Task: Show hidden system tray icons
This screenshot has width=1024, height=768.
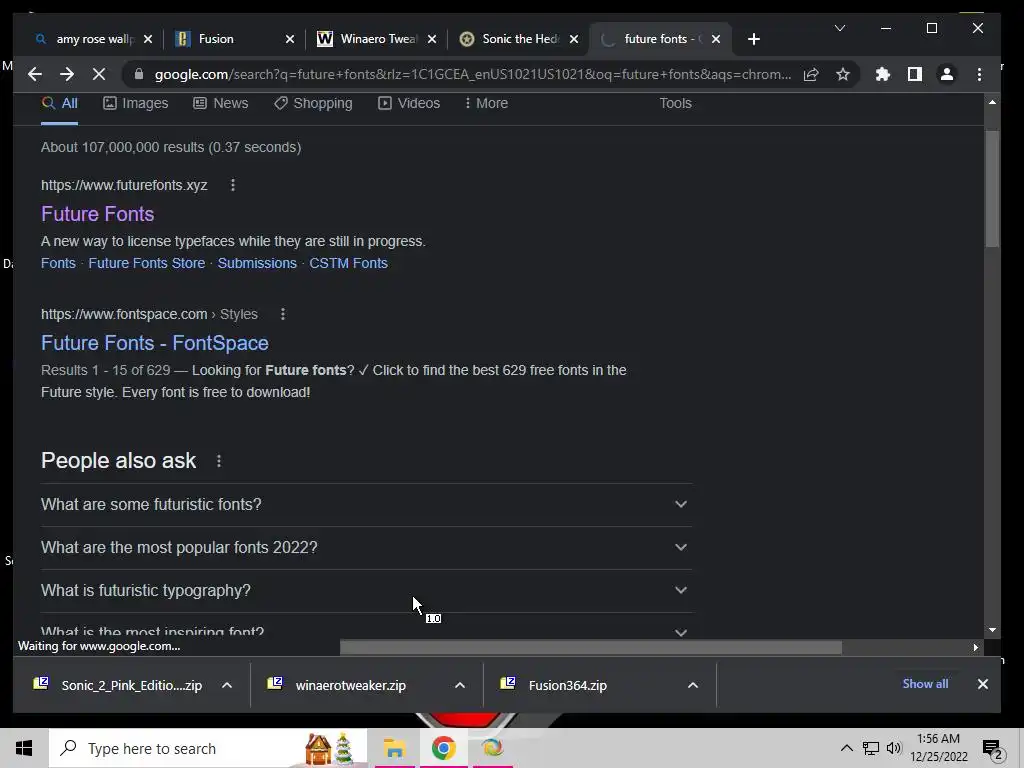Action: 846,748
